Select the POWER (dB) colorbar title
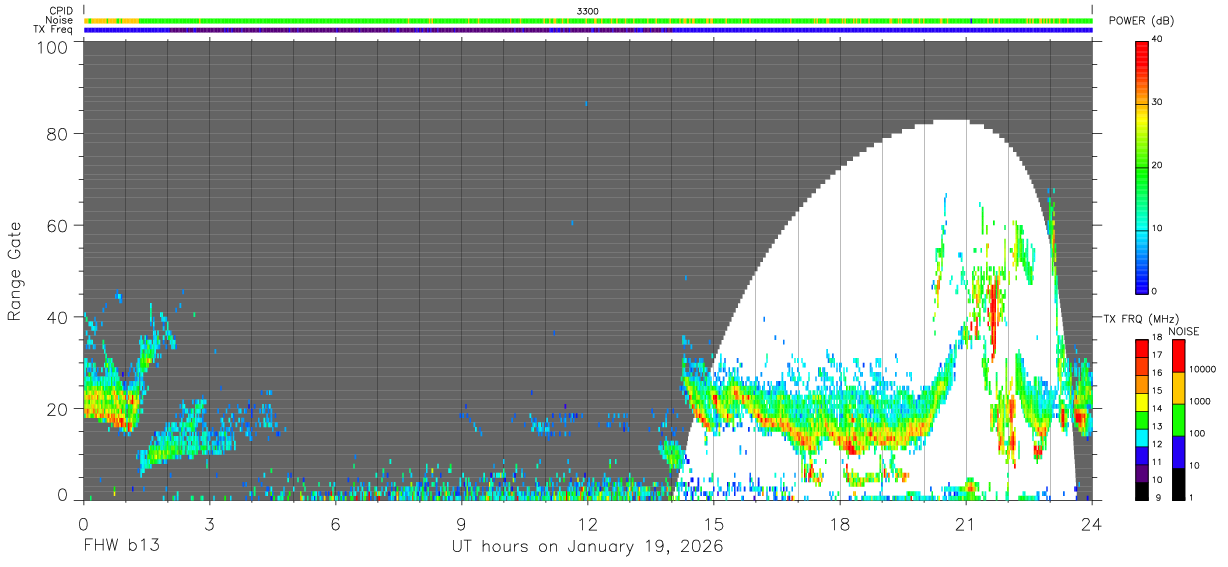This screenshot has height=567, width=1228. point(1141,21)
